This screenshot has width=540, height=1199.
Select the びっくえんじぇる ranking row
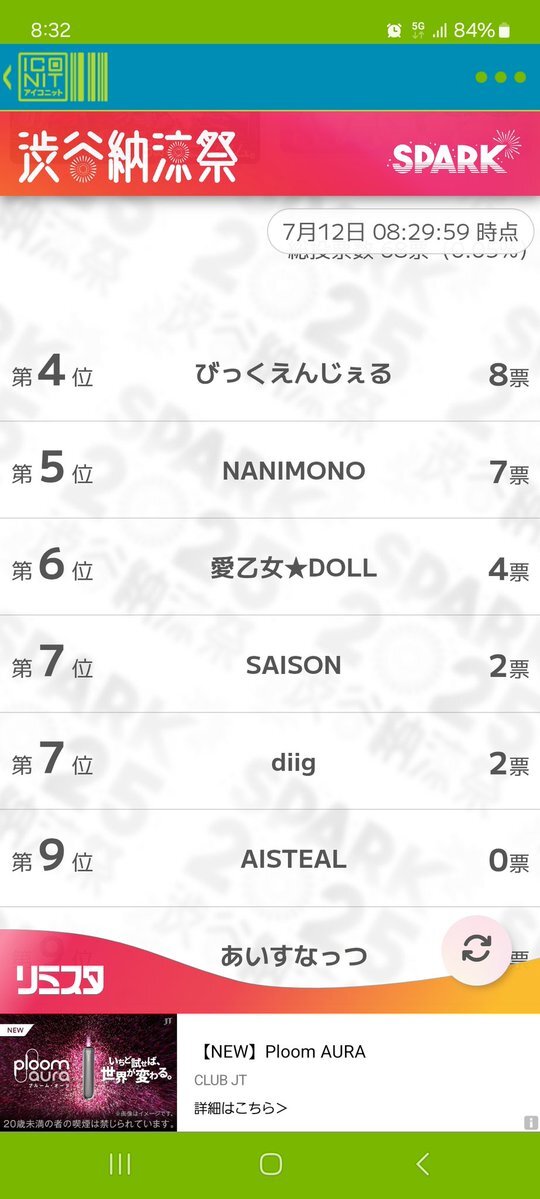pos(270,374)
